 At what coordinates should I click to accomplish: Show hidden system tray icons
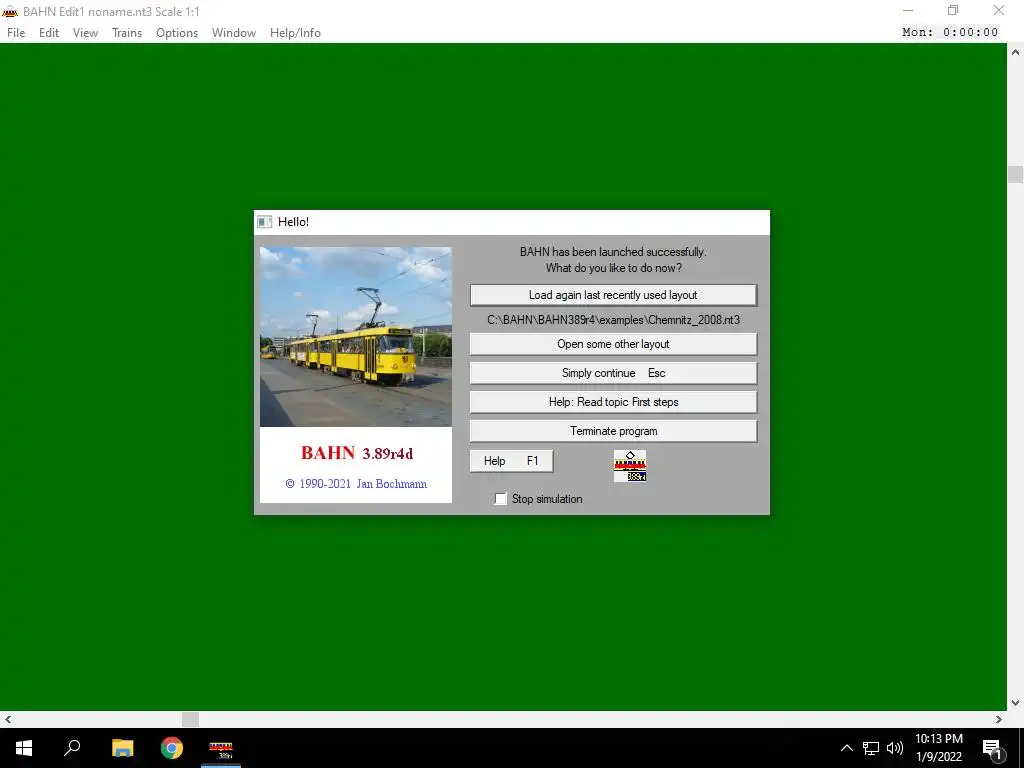tap(846, 748)
